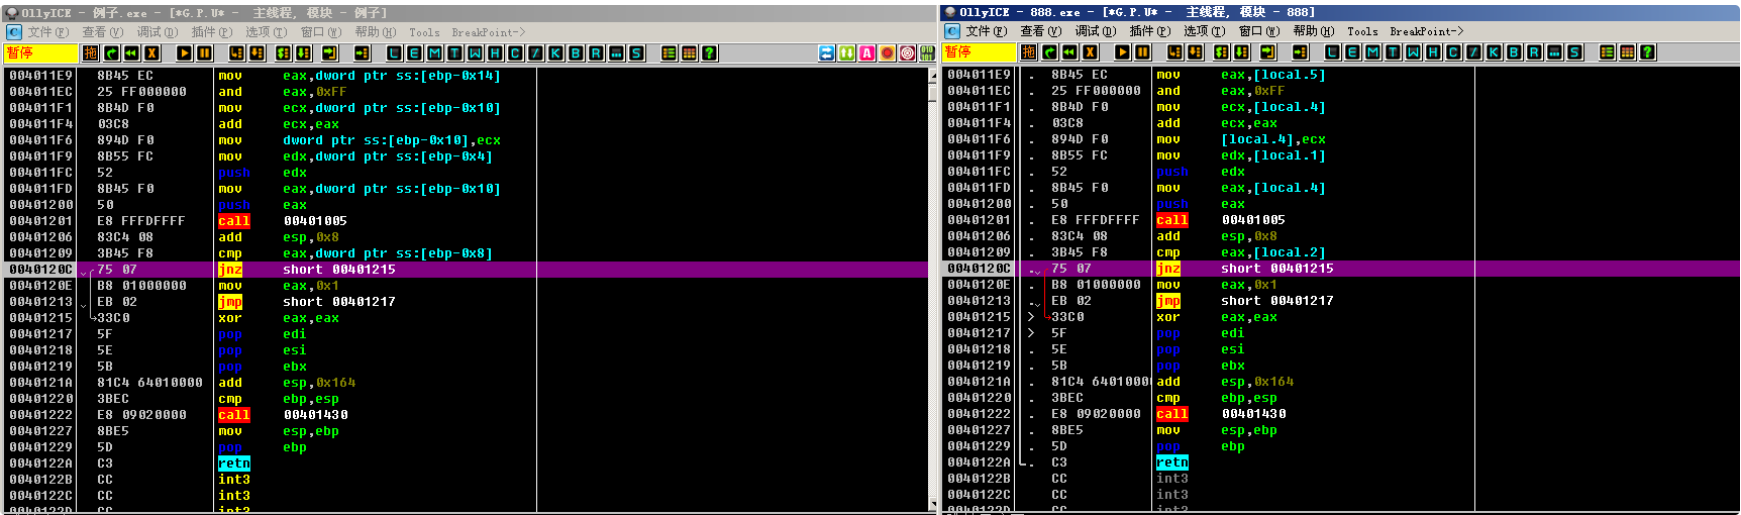
Task: Click scroll-up arrow of left disassembly scrollbar
Action: 934,75
